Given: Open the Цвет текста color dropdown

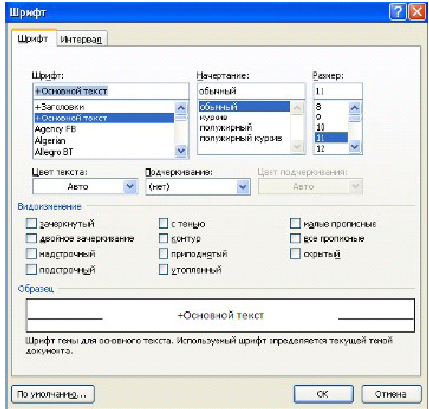Looking at the screenshot, I should coord(130,187).
